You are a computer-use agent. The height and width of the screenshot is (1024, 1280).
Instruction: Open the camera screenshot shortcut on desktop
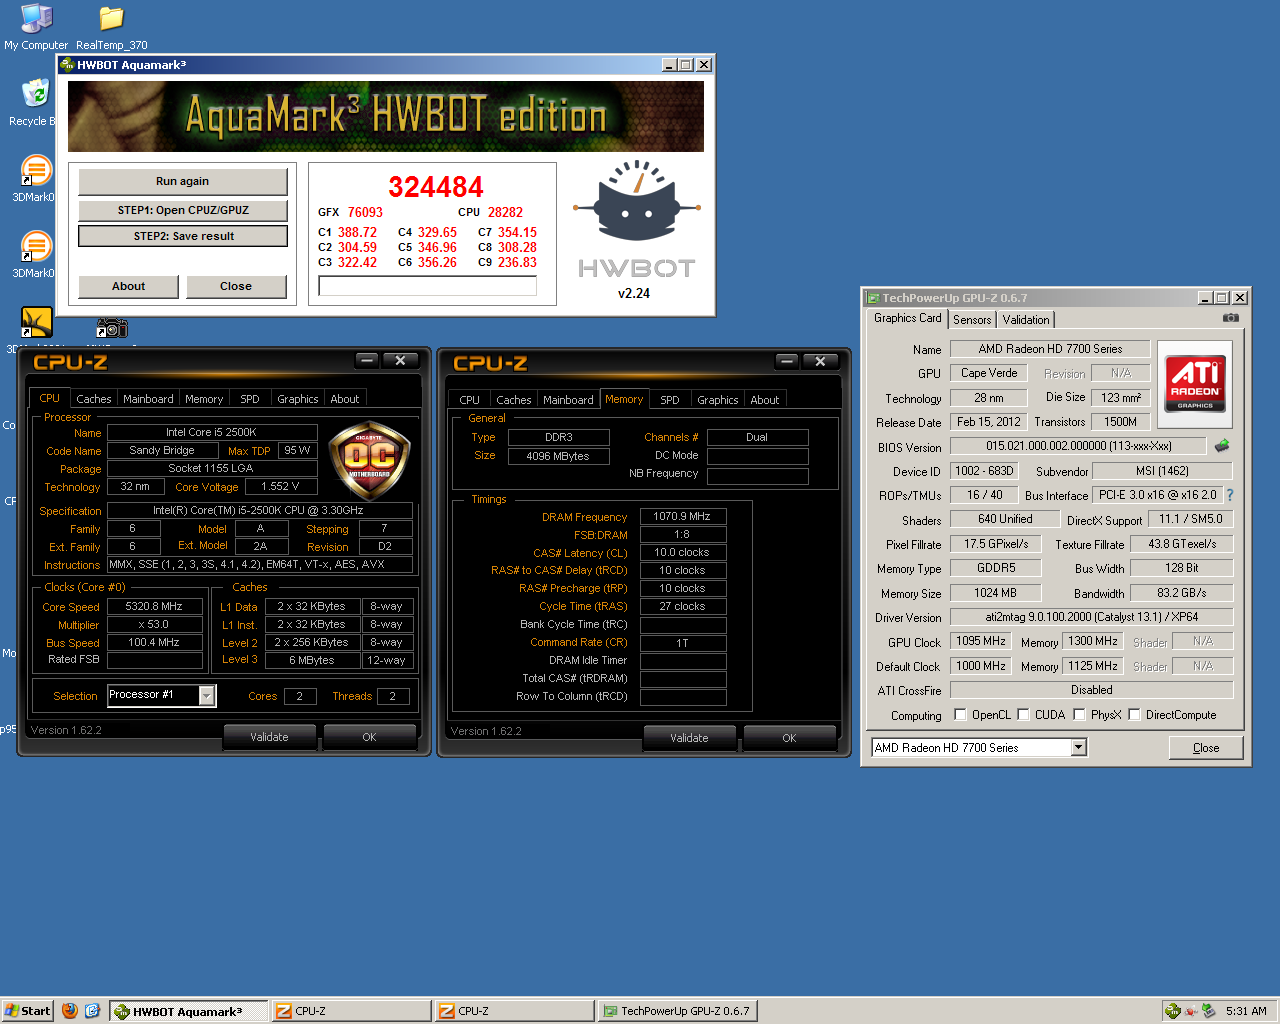111,327
